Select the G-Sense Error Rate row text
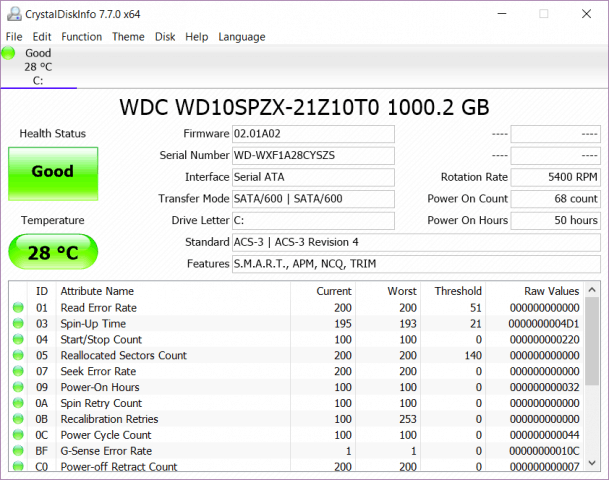Screen dimensions: 609x480 pos(106,451)
